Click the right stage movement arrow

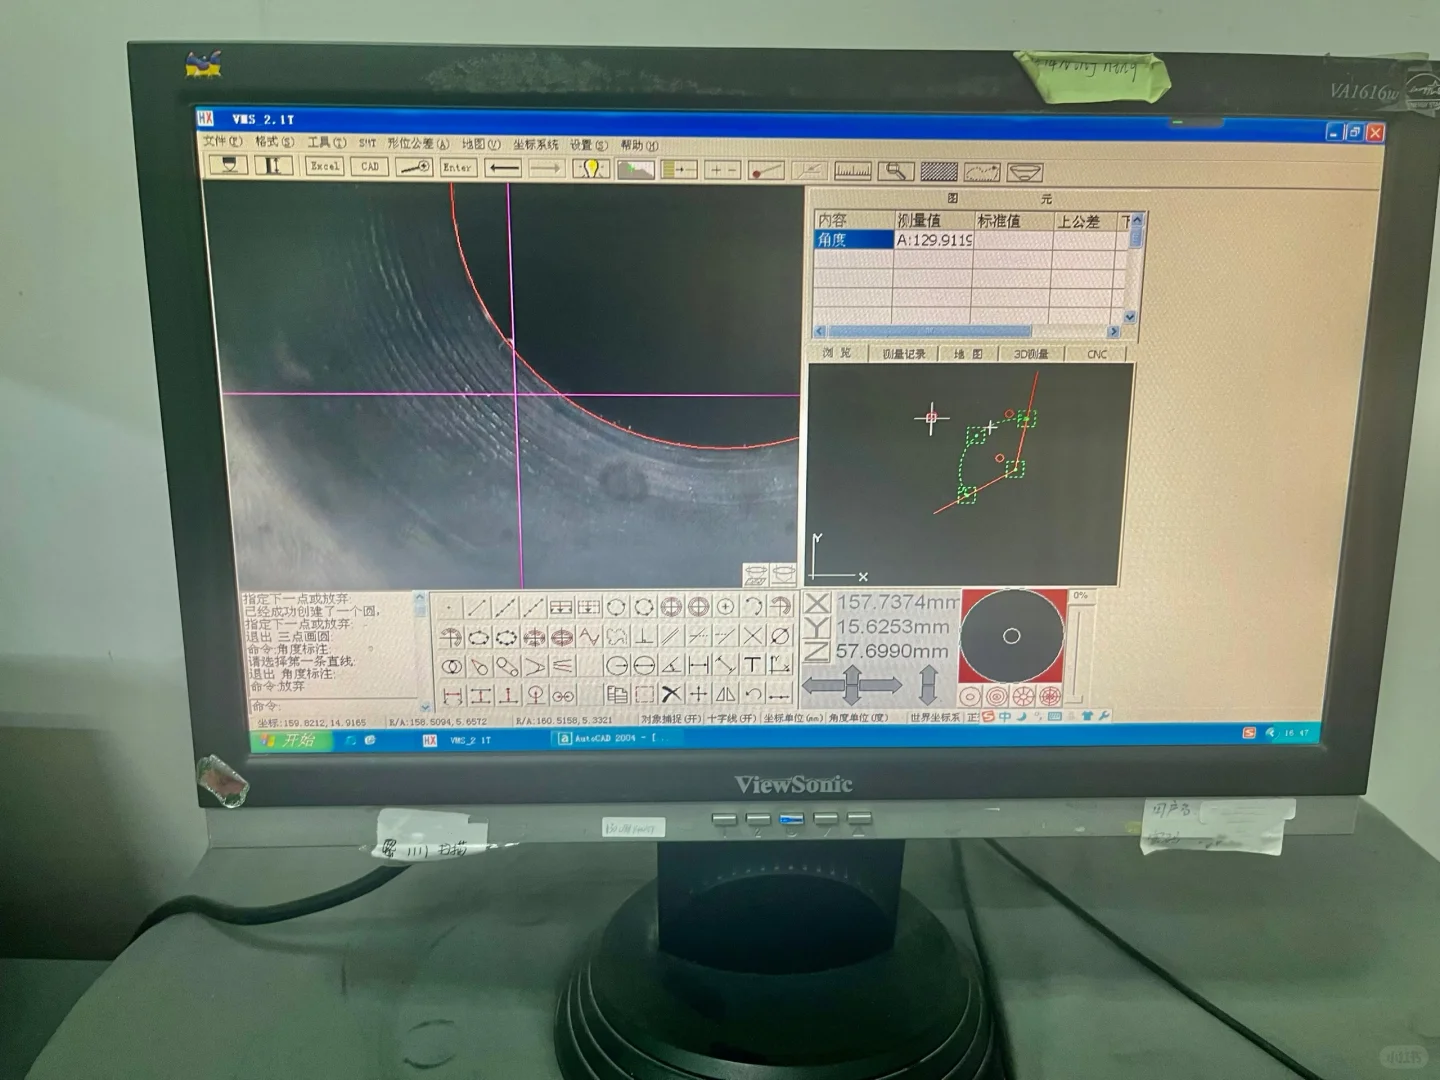pos(881,686)
